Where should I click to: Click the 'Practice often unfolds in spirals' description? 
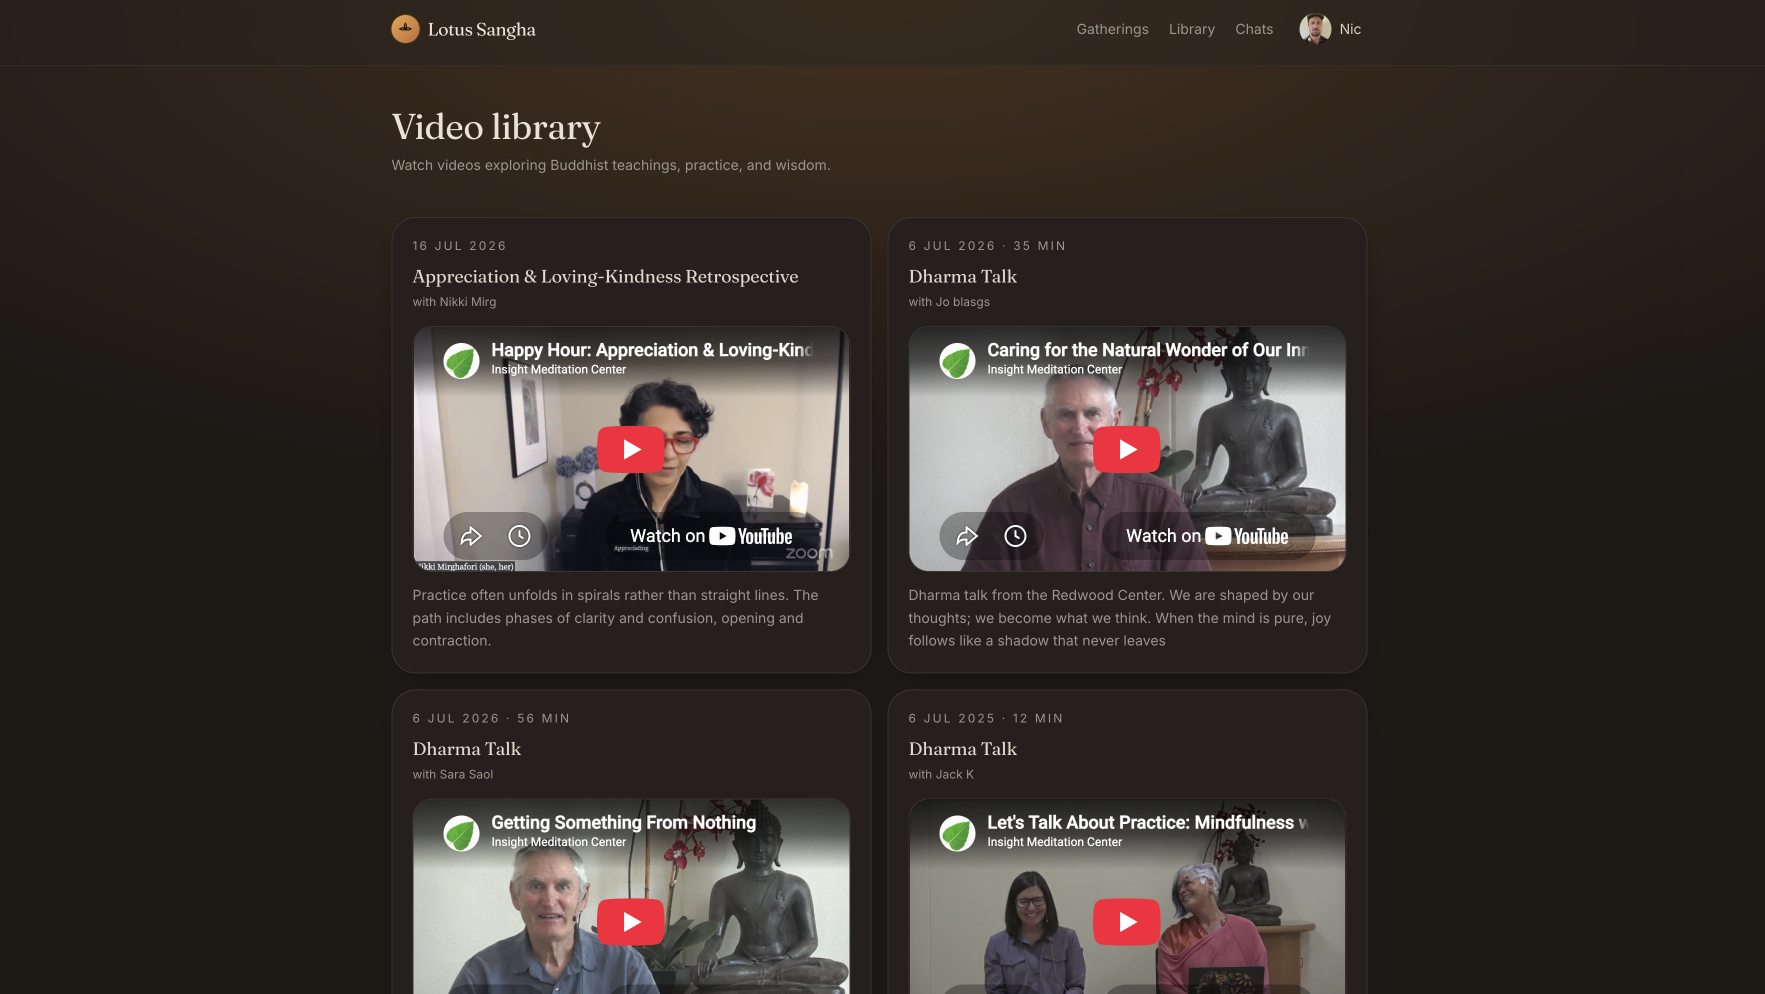click(x=616, y=618)
